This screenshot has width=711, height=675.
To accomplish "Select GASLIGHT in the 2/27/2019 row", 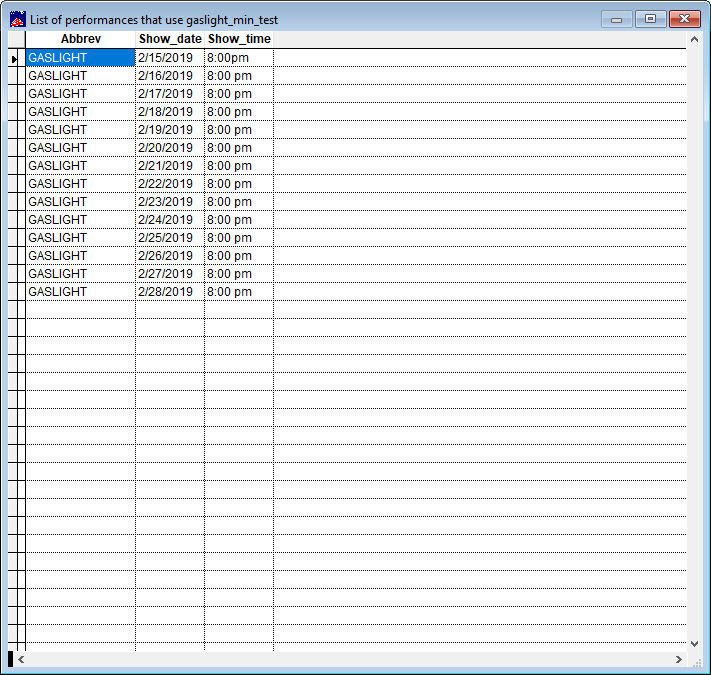I will [x=81, y=274].
